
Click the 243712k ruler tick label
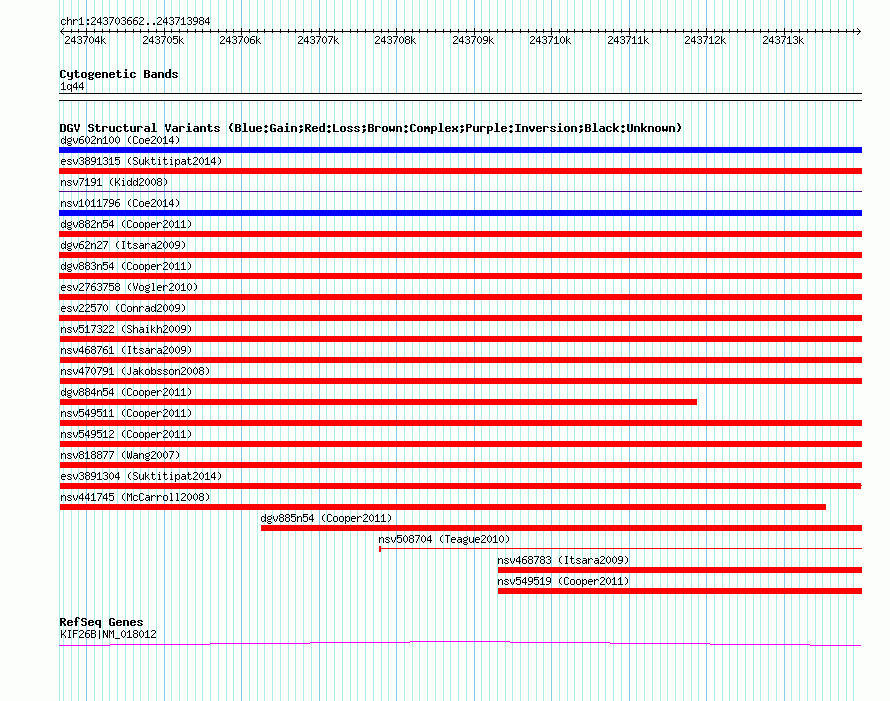[x=705, y=40]
